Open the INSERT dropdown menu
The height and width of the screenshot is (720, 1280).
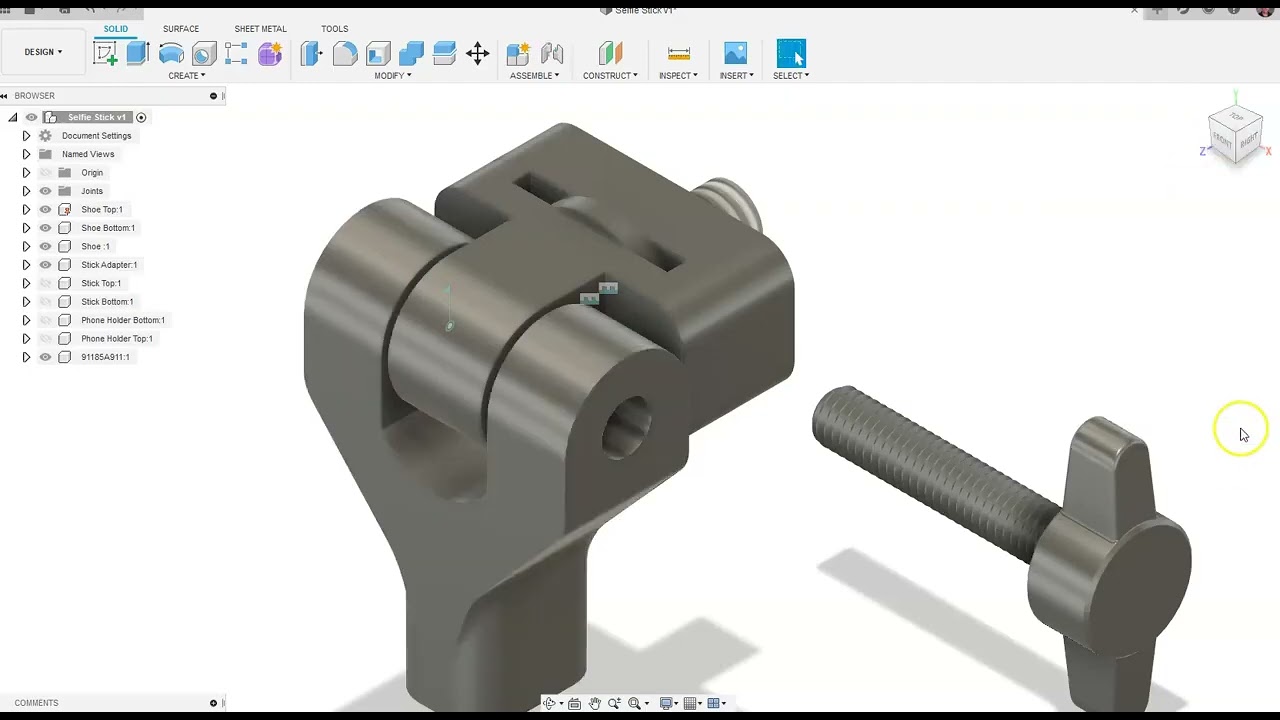(737, 76)
